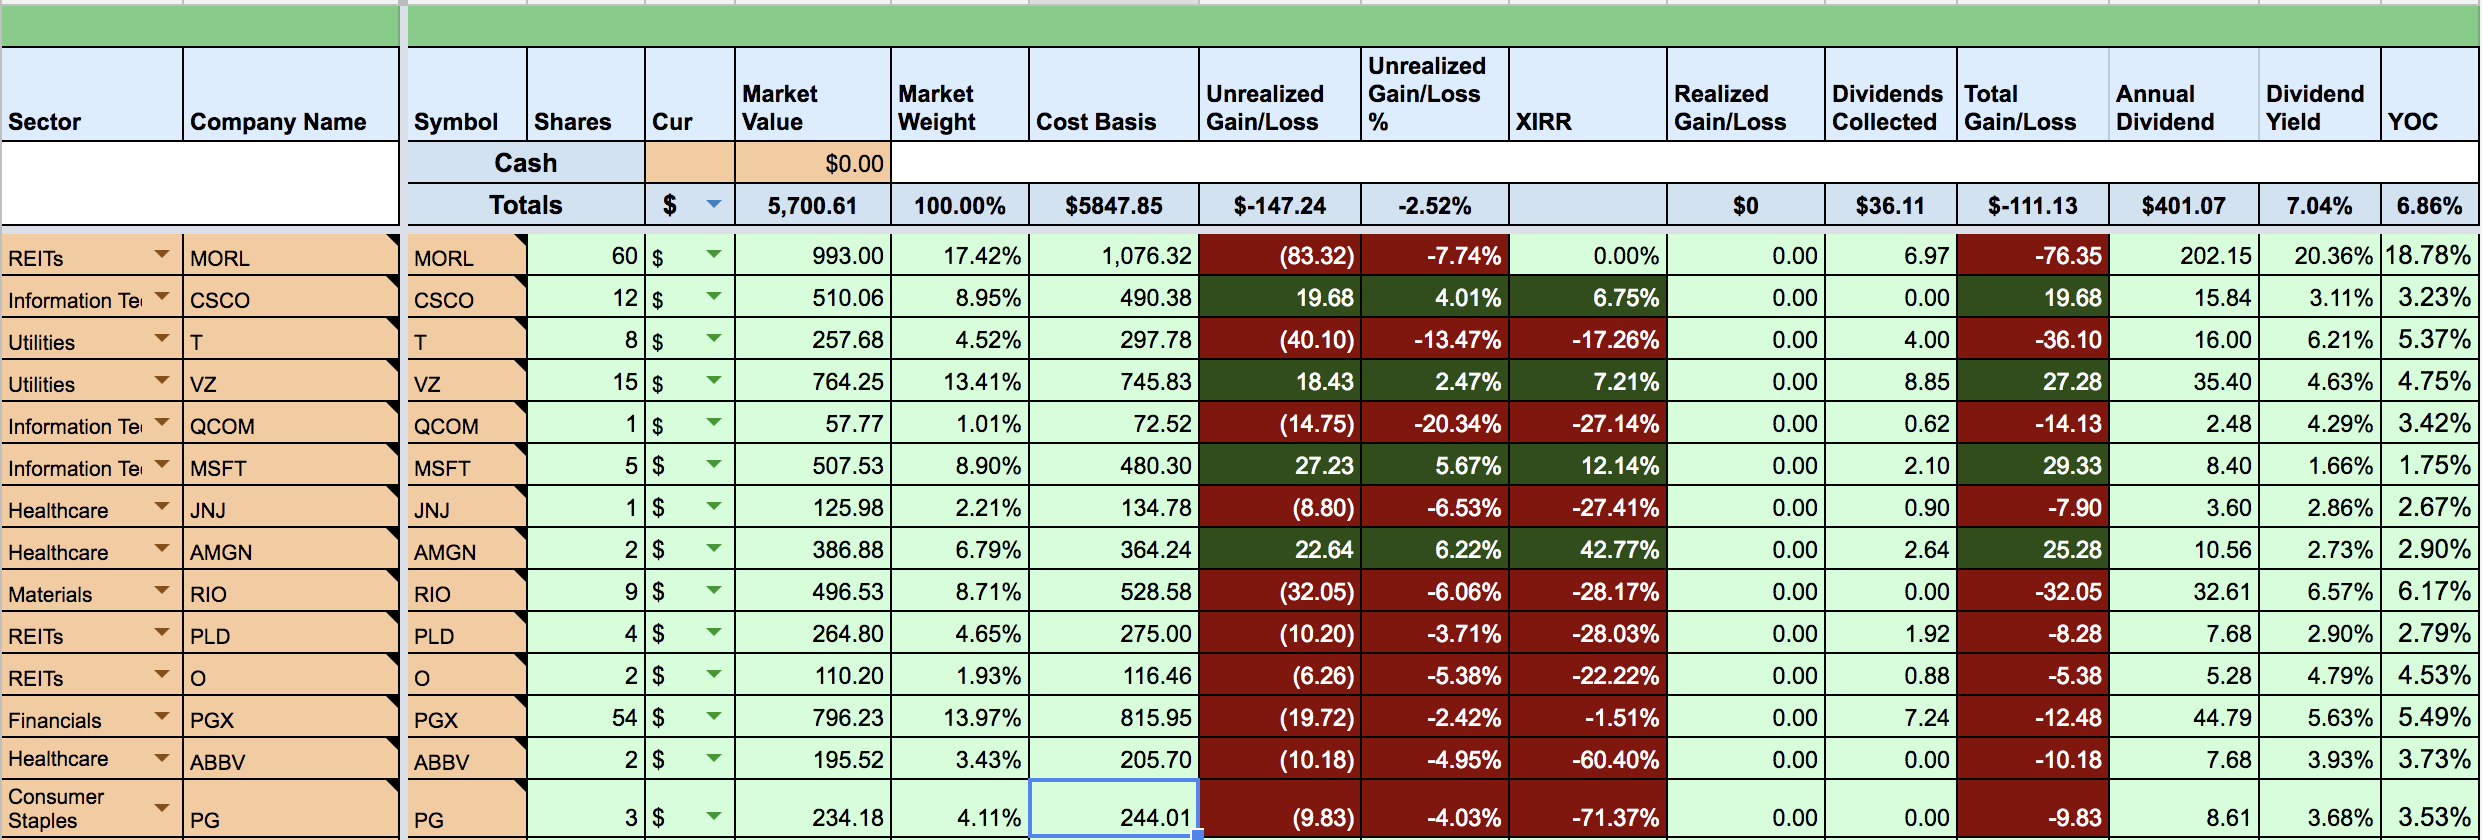Select the Dividends Collected header cell
2482x840 pixels.
(x=1891, y=94)
